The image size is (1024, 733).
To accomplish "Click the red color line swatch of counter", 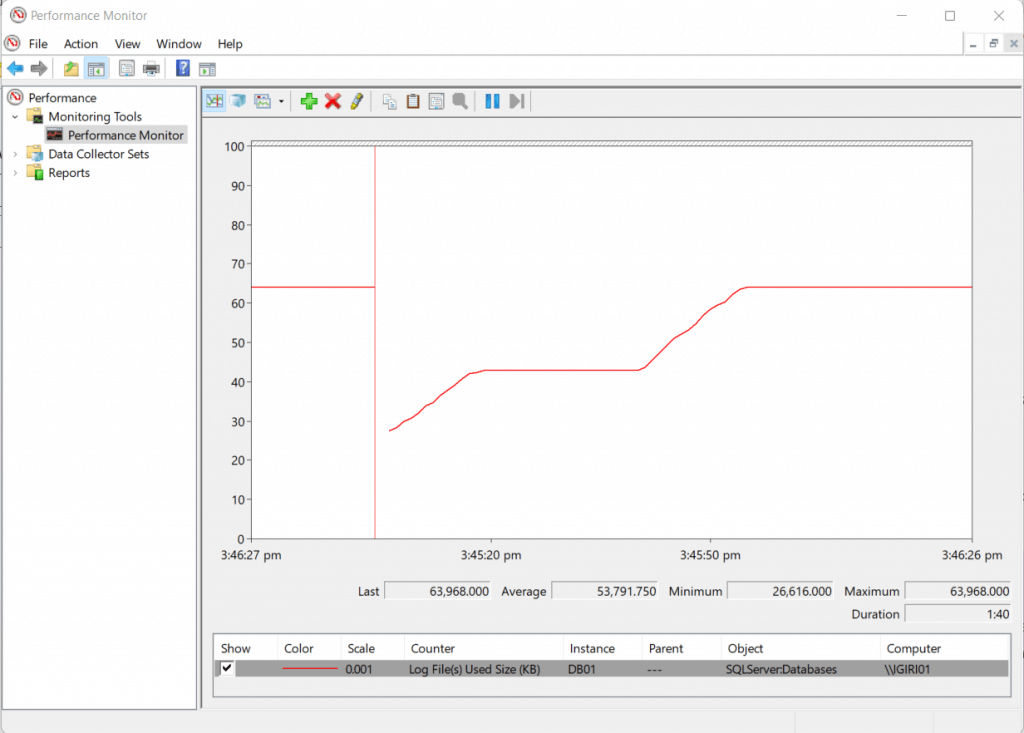I will coord(309,670).
